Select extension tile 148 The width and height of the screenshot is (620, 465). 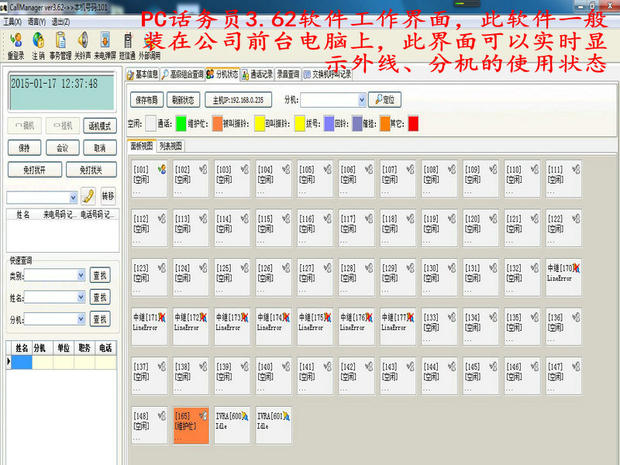(149, 425)
